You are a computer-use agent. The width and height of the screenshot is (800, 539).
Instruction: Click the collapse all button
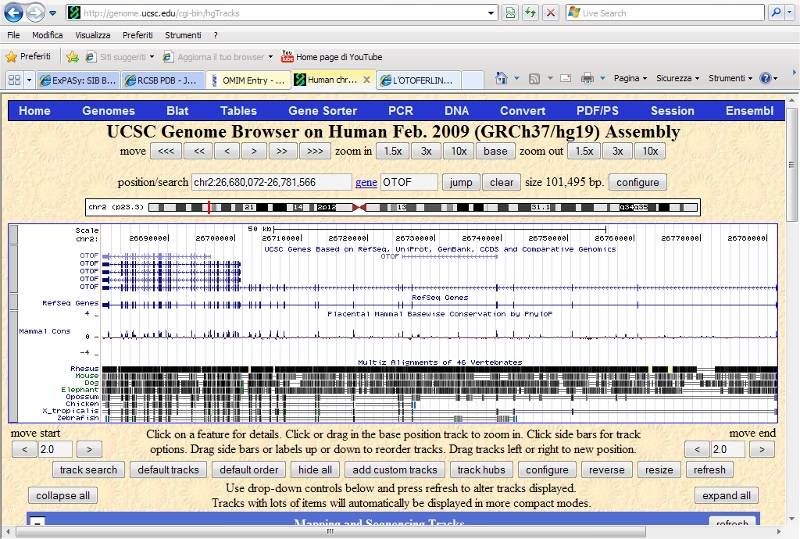click(x=63, y=496)
